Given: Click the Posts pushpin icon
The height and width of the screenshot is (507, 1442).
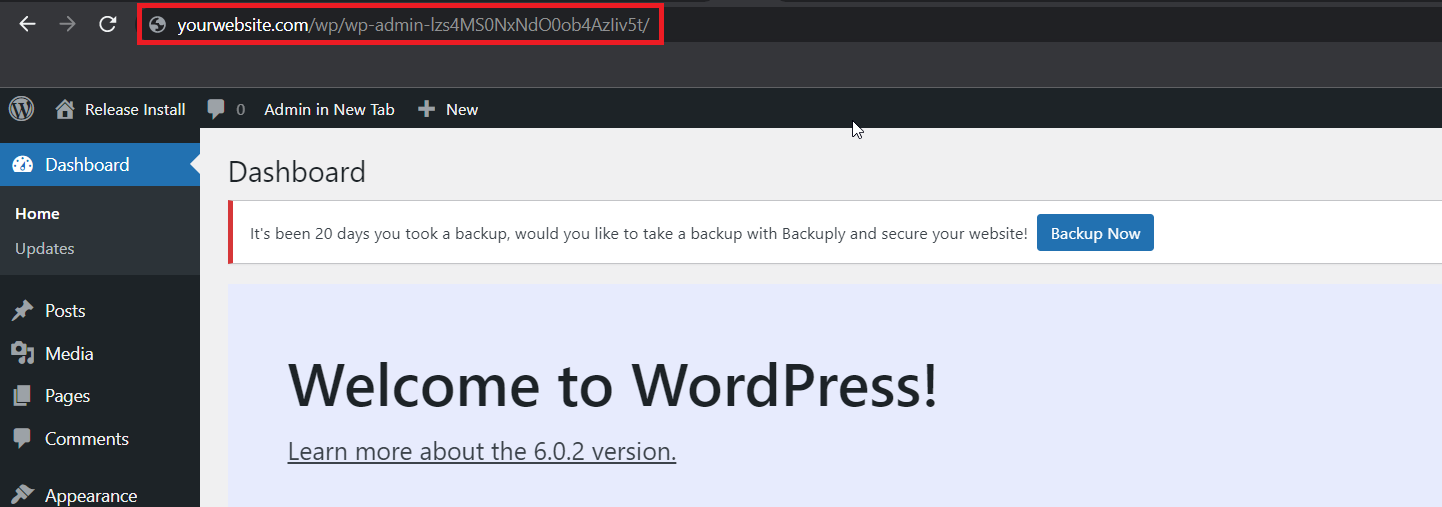Looking at the screenshot, I should tap(23, 311).
